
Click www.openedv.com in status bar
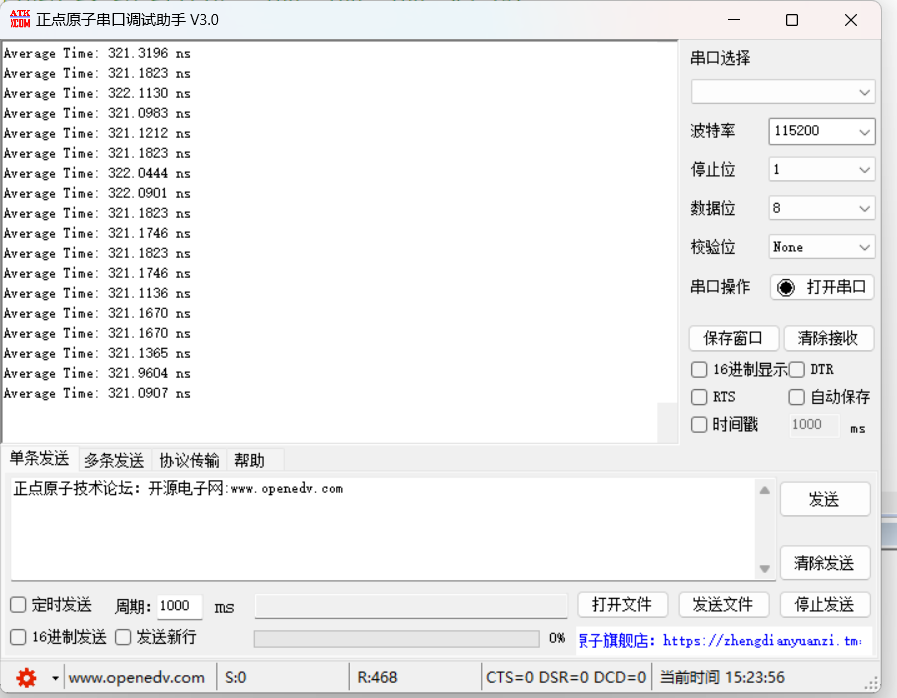137,678
